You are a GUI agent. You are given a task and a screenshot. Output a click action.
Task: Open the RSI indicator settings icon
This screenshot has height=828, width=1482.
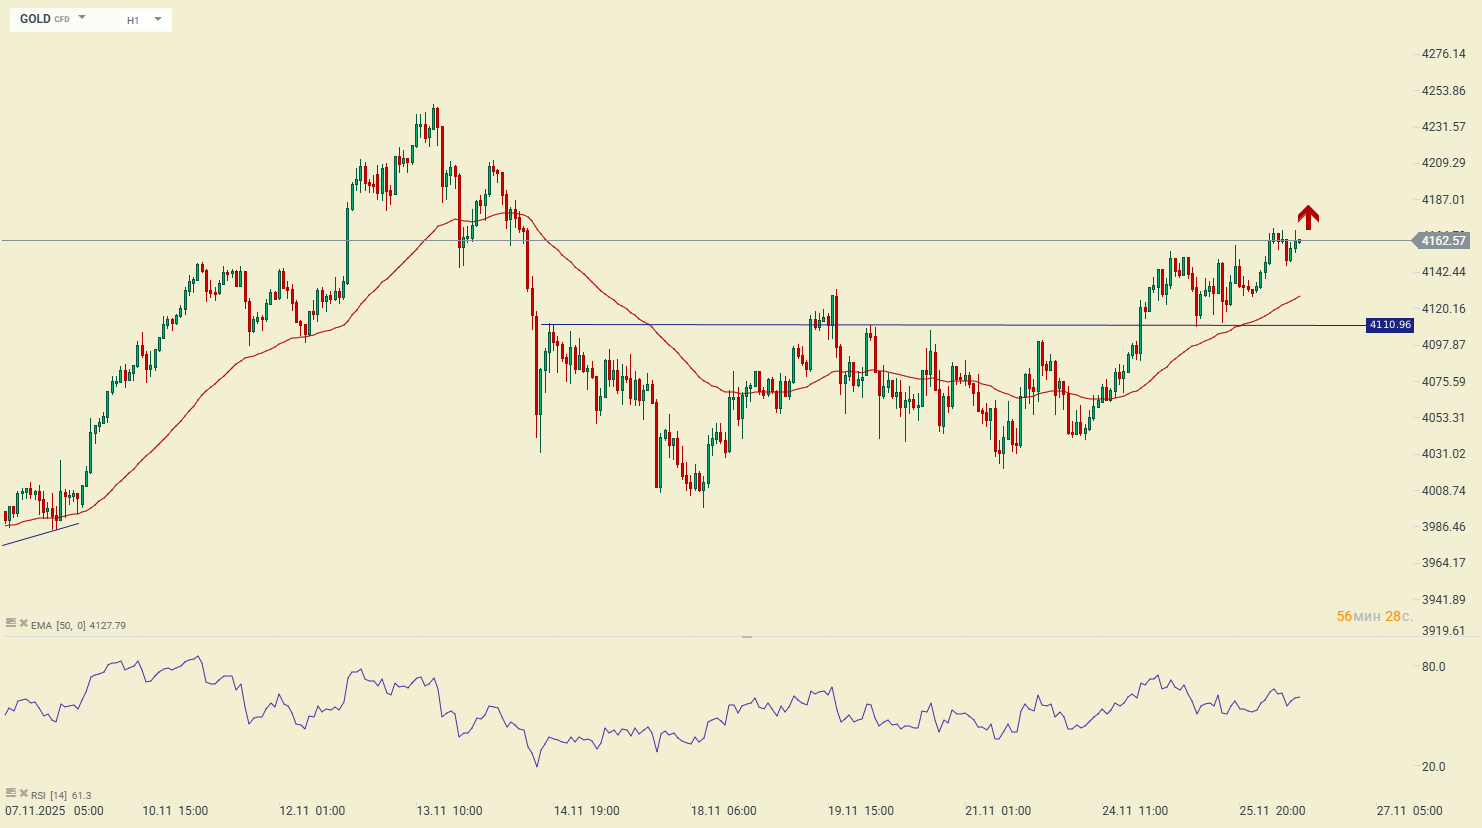click(11, 793)
